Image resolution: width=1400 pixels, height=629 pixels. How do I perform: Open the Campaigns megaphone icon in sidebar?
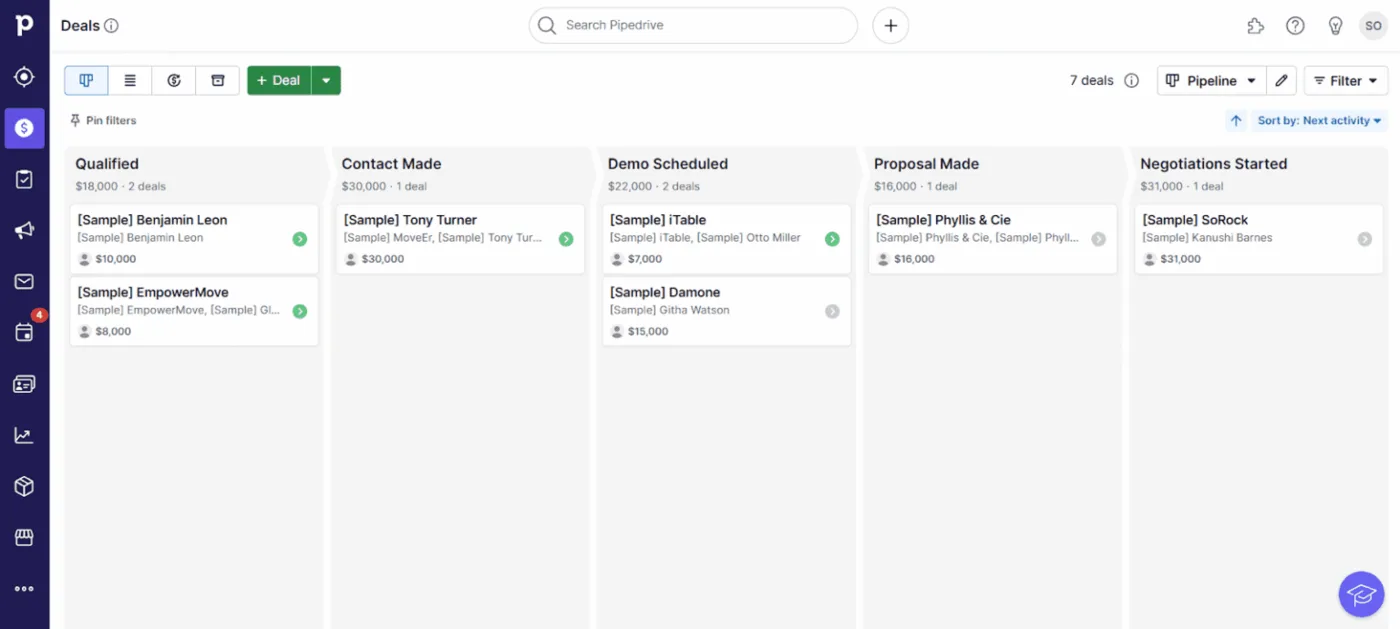click(25, 230)
